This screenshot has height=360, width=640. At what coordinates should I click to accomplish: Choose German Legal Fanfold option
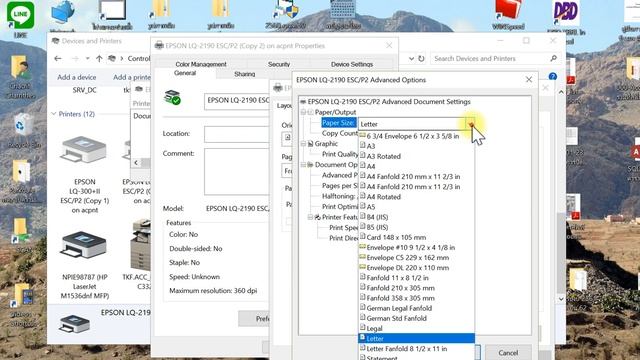(399, 308)
